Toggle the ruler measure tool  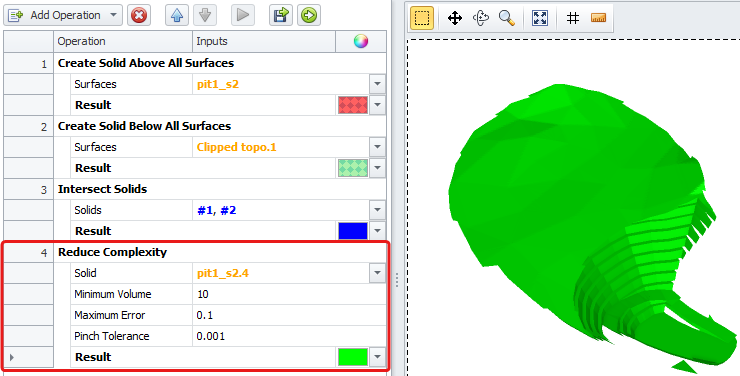[x=598, y=18]
